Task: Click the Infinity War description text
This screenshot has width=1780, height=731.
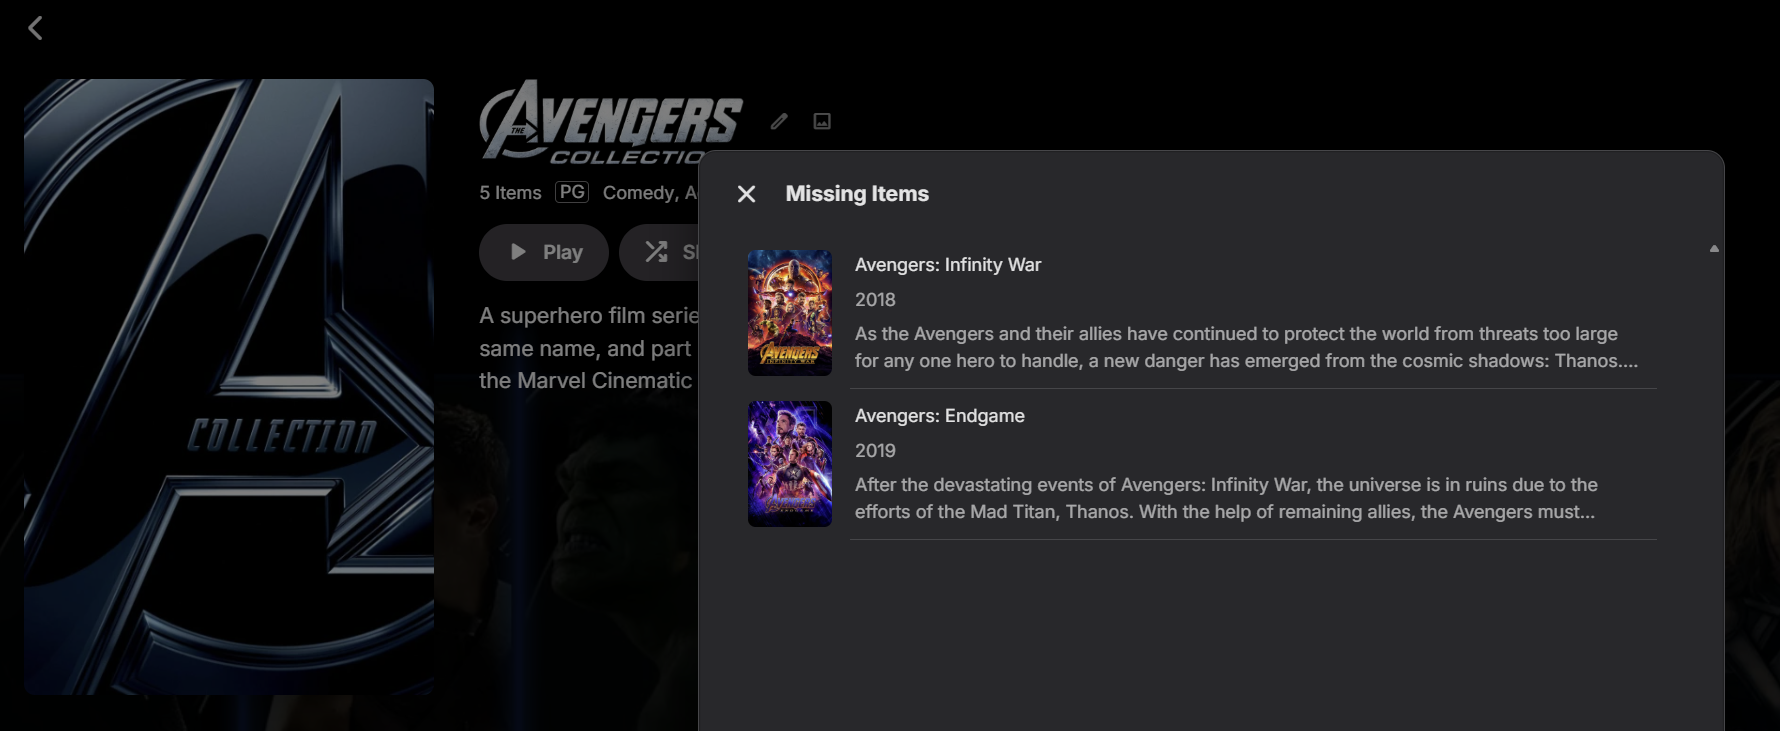Action: pyautogui.click(x=1246, y=347)
